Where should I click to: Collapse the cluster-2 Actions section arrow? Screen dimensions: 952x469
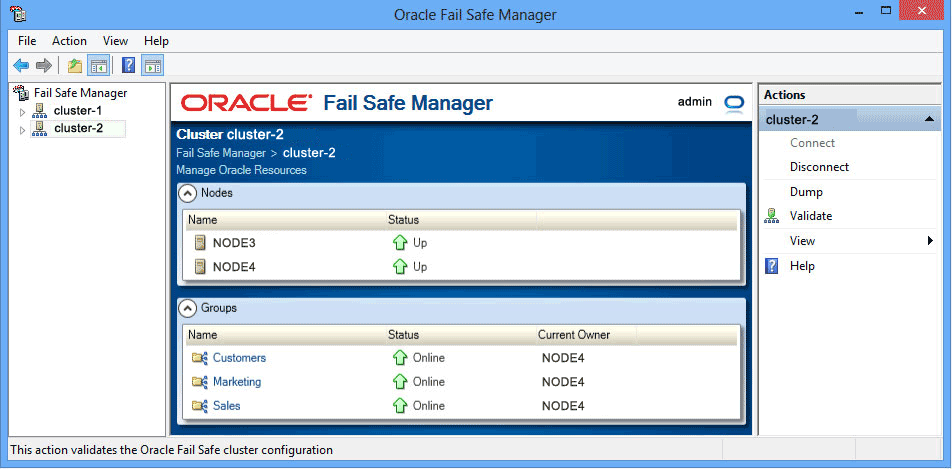[x=929, y=119]
